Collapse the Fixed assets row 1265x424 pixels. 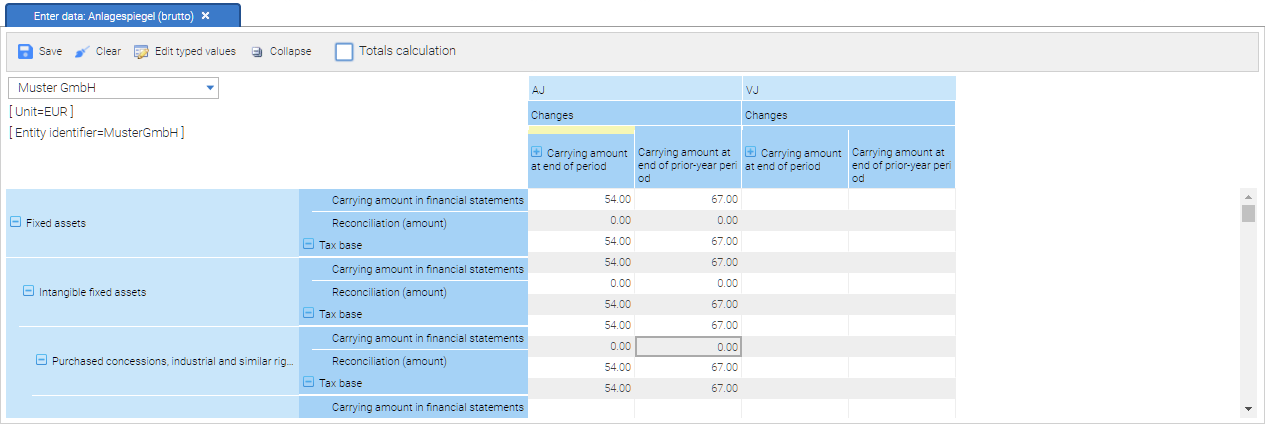(x=15, y=223)
